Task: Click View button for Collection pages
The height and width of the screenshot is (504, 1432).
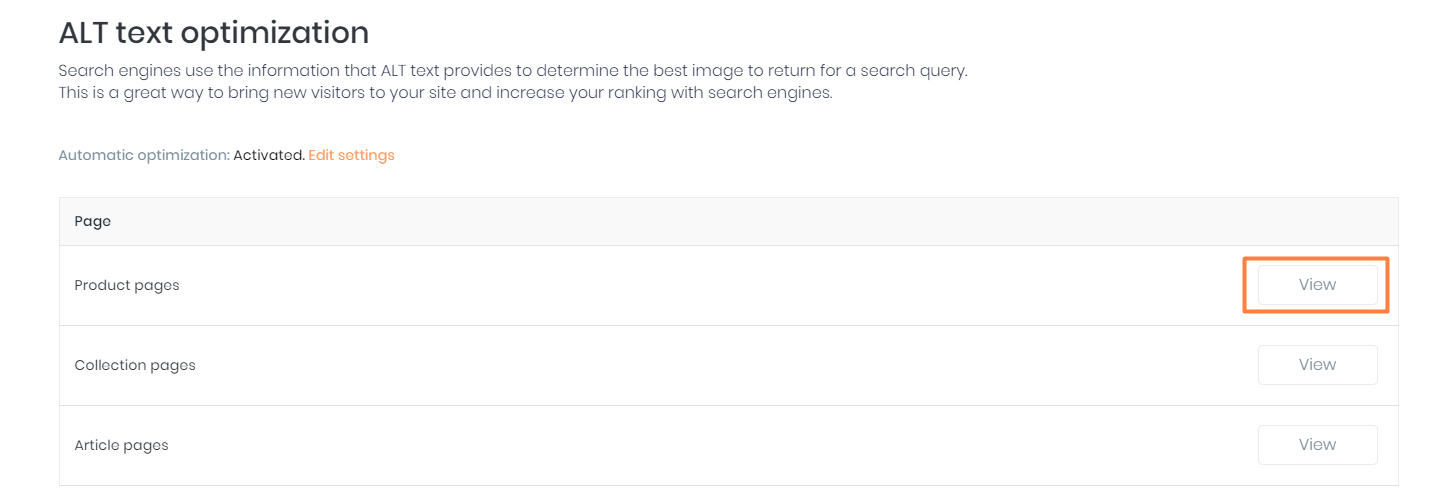Action: pyautogui.click(x=1317, y=365)
